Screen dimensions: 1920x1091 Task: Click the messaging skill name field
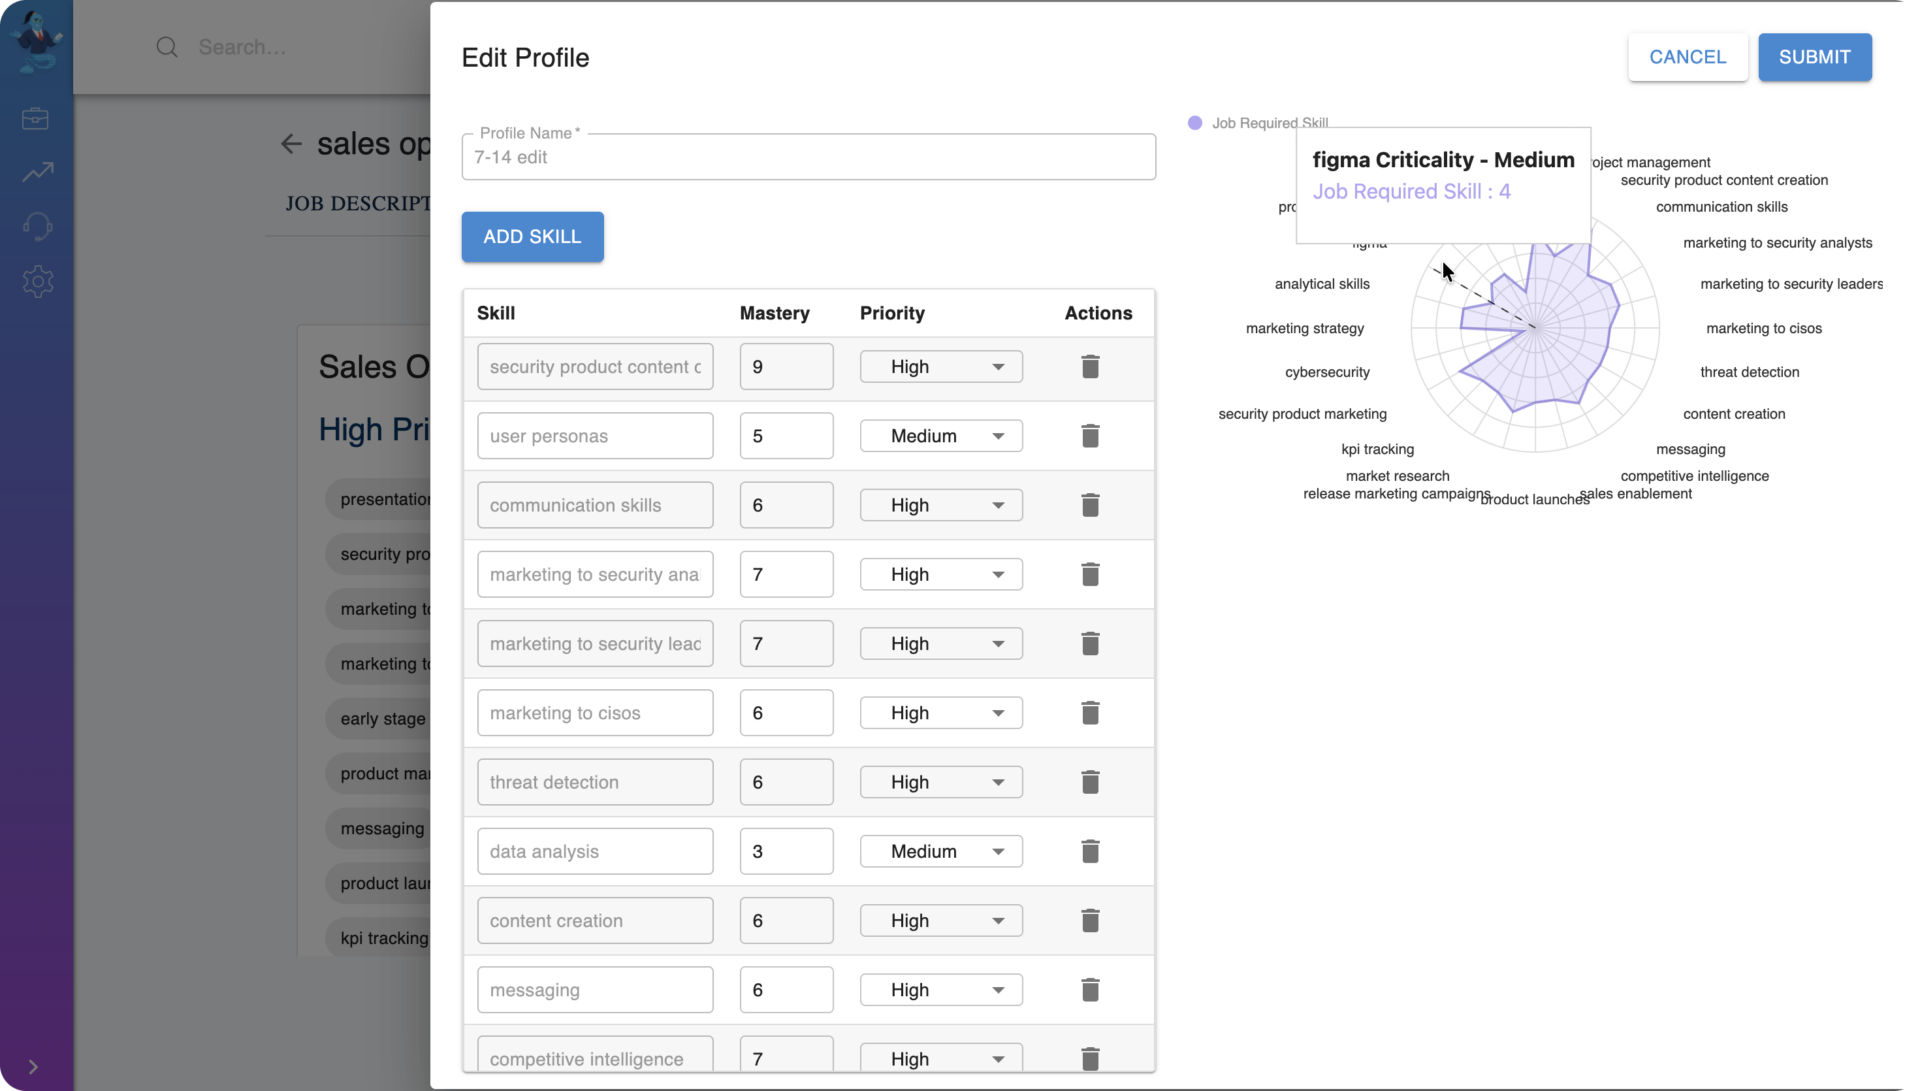[x=595, y=990]
